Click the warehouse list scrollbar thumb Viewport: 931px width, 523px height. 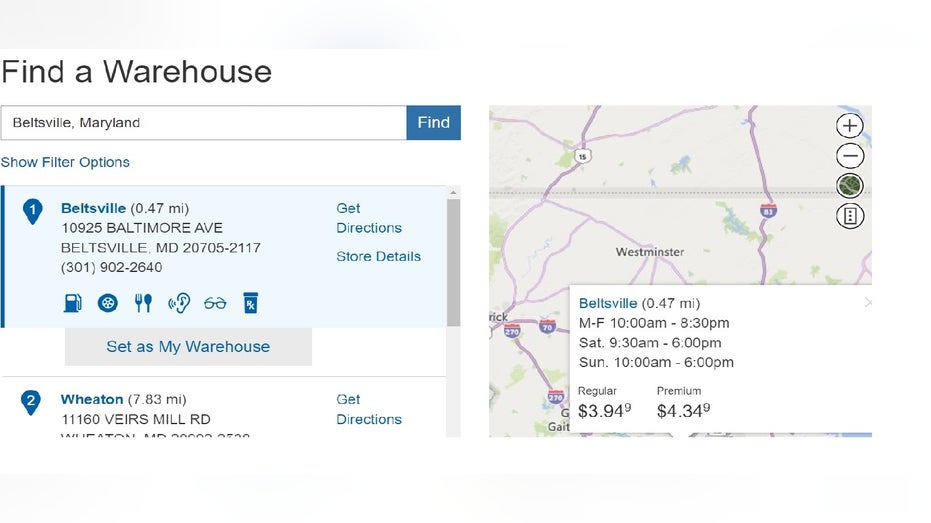pos(454,262)
